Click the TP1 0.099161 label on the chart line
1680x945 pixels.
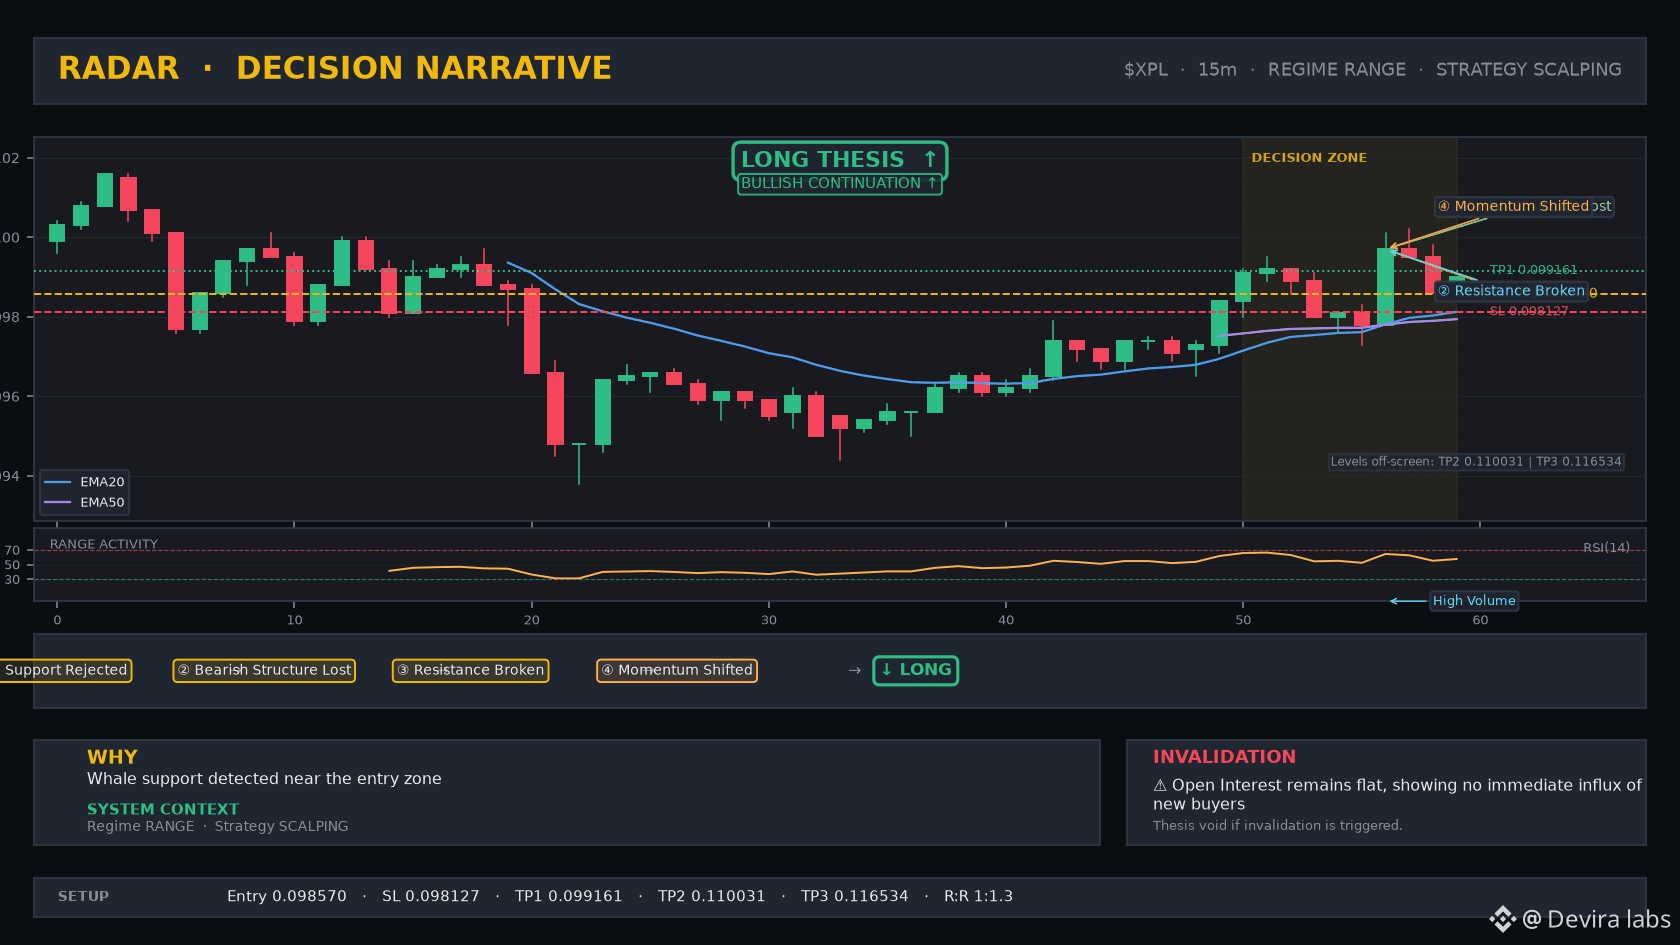[x=1533, y=270]
